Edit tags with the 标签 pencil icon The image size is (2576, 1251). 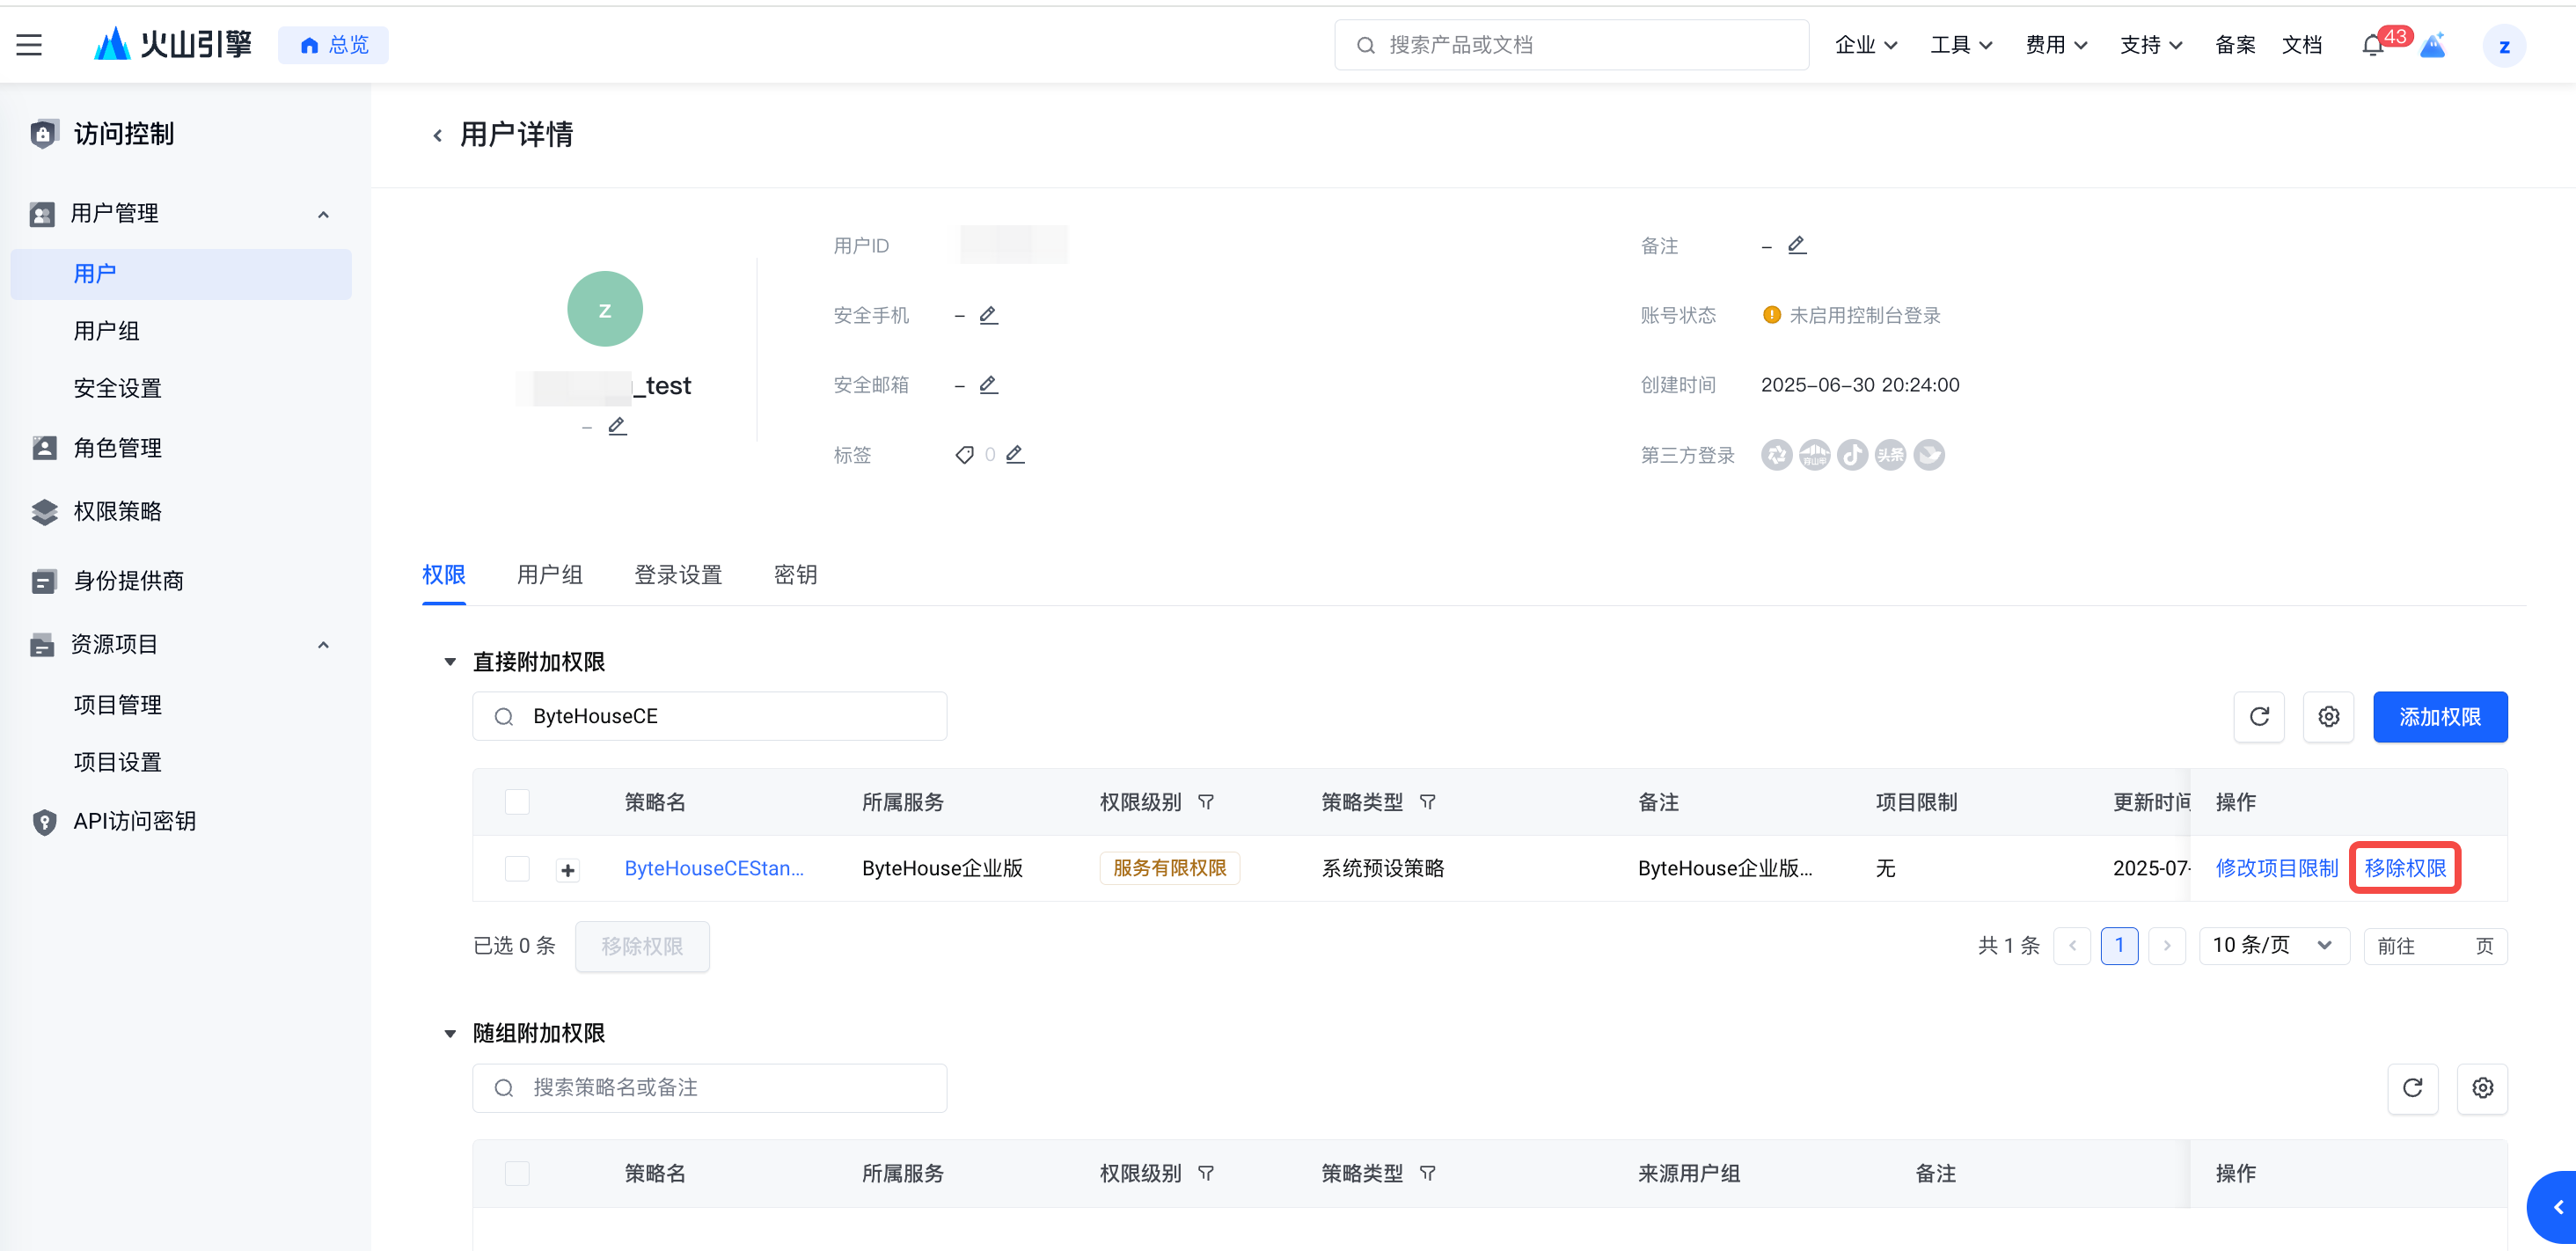coord(1014,454)
